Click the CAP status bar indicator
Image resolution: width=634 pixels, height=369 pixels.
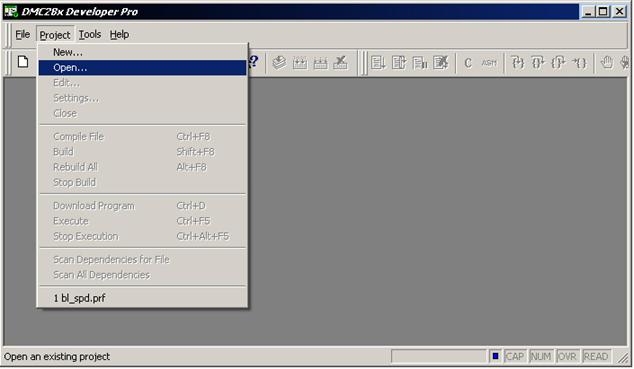(514, 356)
